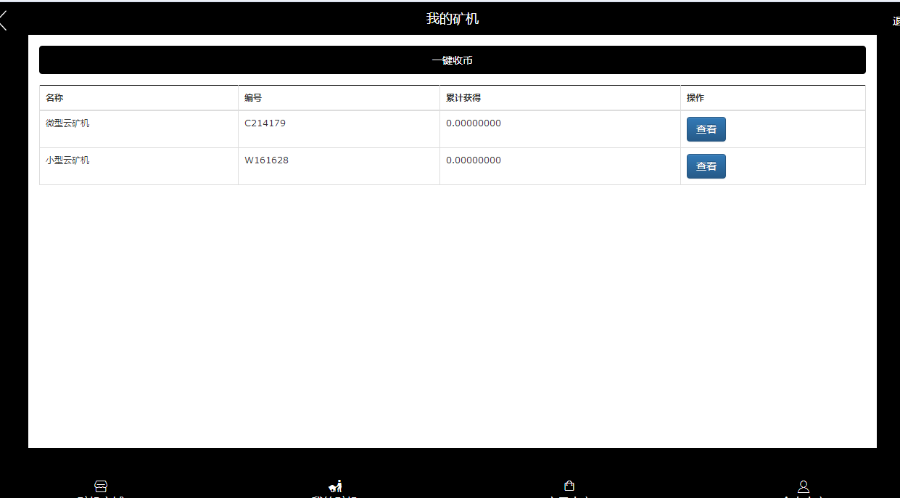
Task: Click the 一键收币 button
Action: 452,60
